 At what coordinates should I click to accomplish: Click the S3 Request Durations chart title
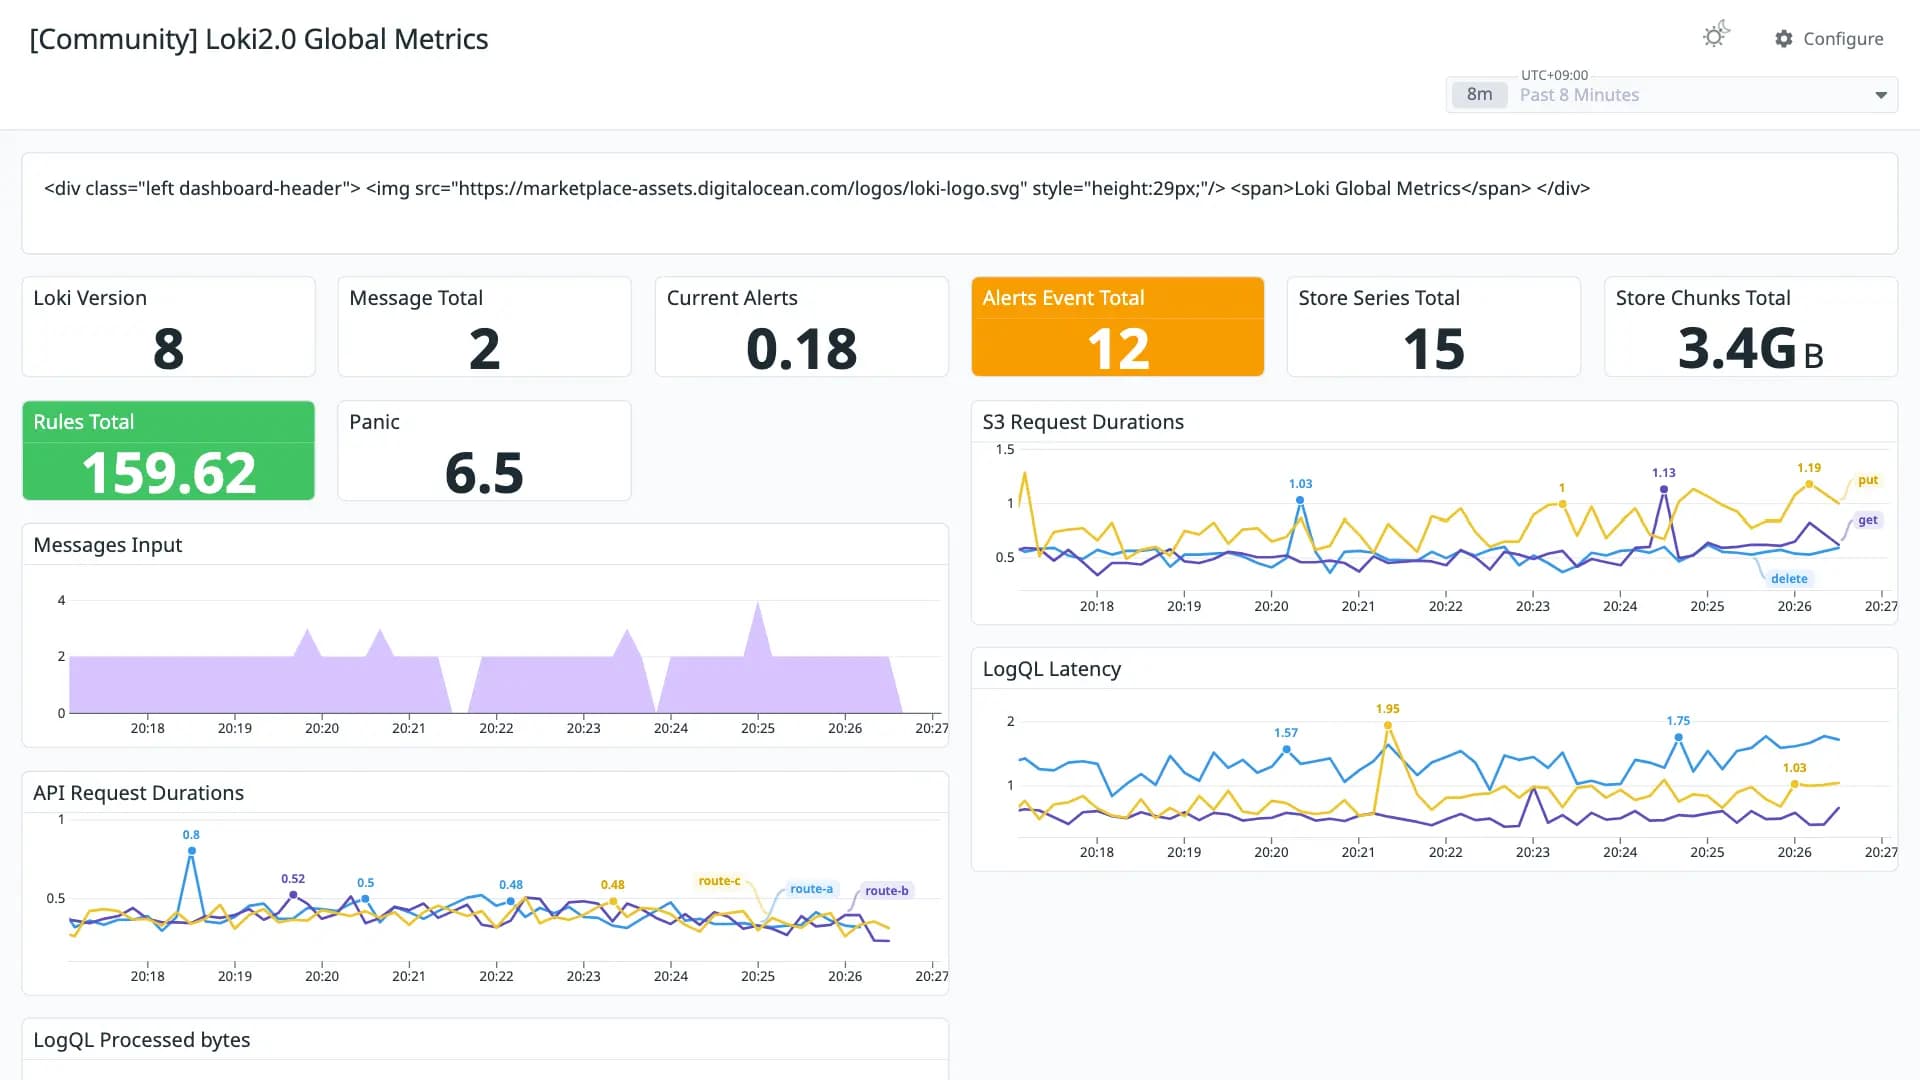[x=1083, y=422]
